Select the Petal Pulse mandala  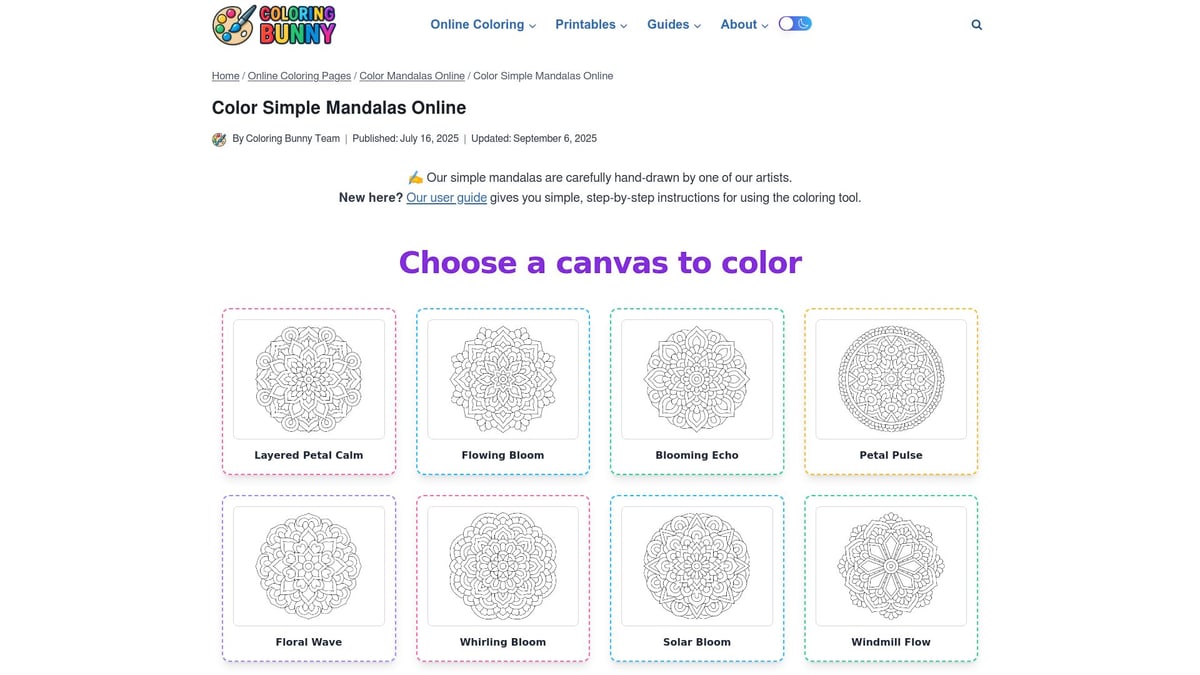(x=890, y=380)
